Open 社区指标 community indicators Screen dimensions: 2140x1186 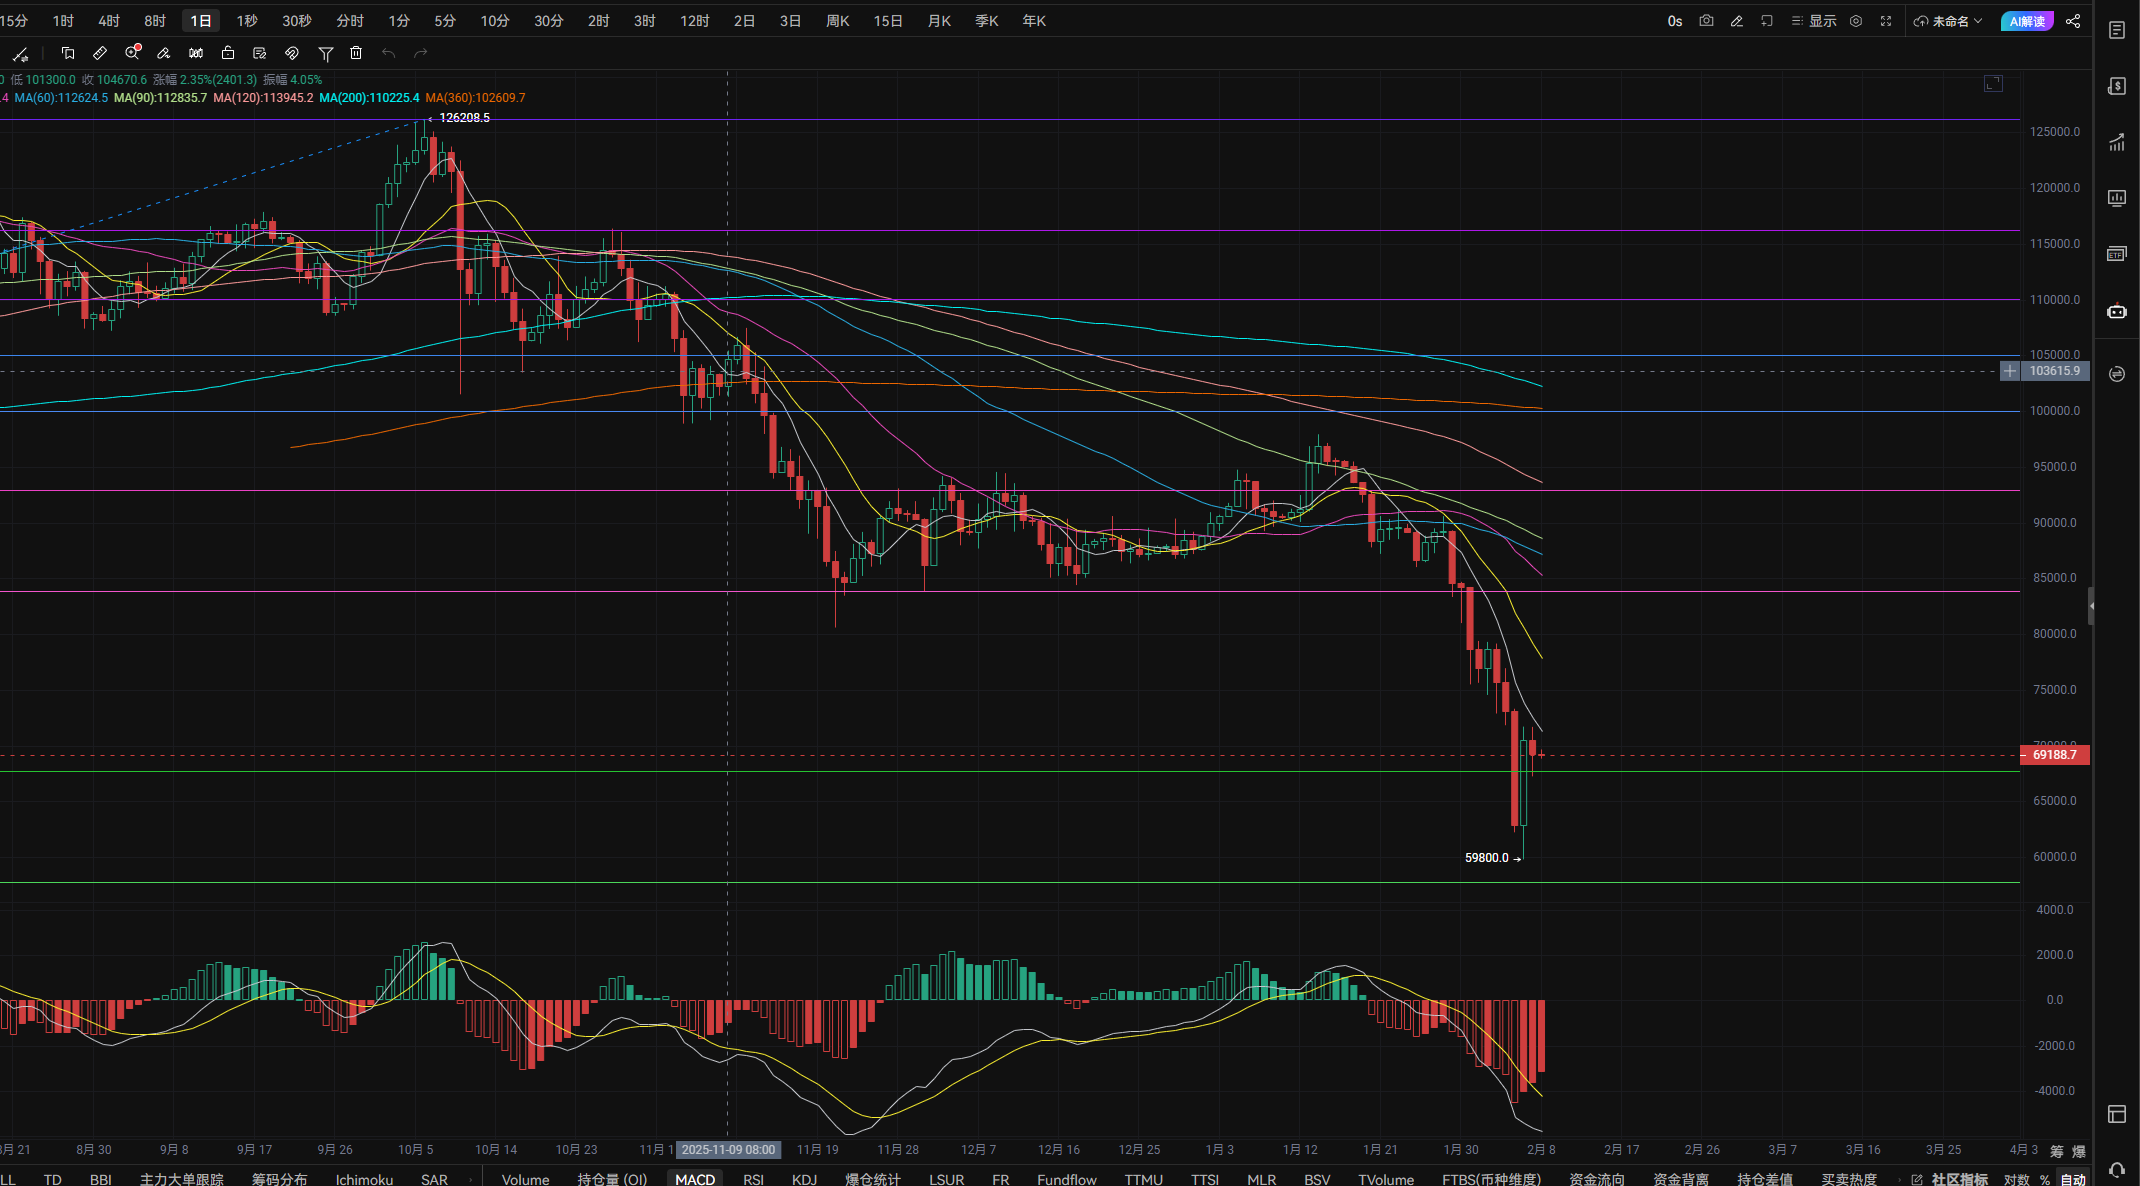pos(1958,1179)
